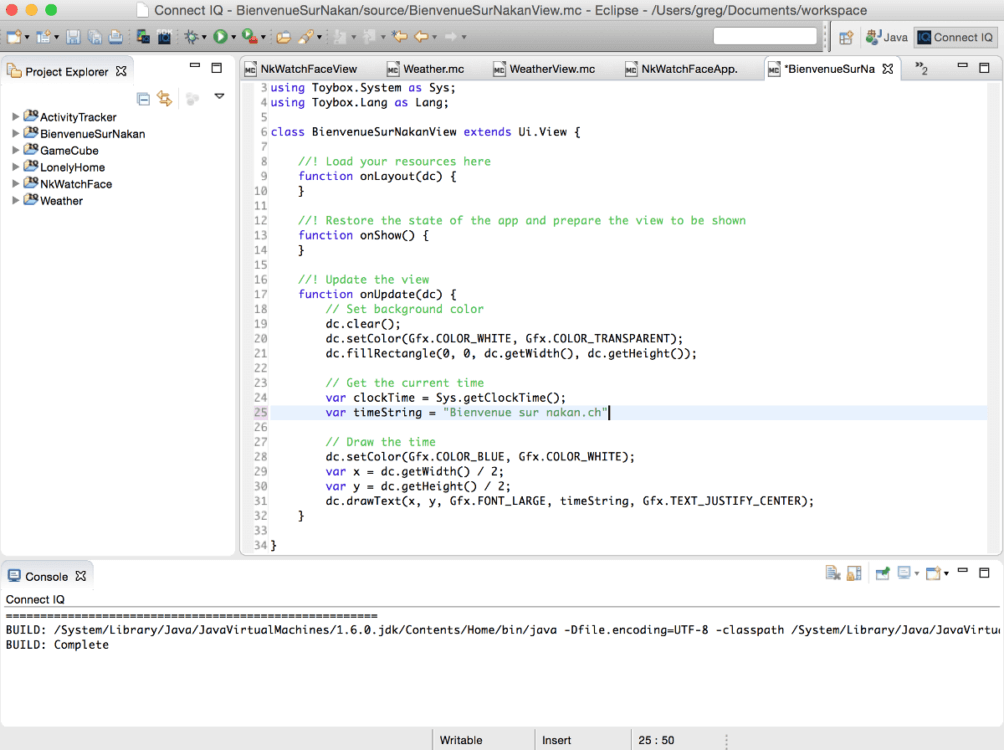Image resolution: width=1004 pixels, height=750 pixels.
Task: Switch to the Java perspective
Action: (887, 37)
